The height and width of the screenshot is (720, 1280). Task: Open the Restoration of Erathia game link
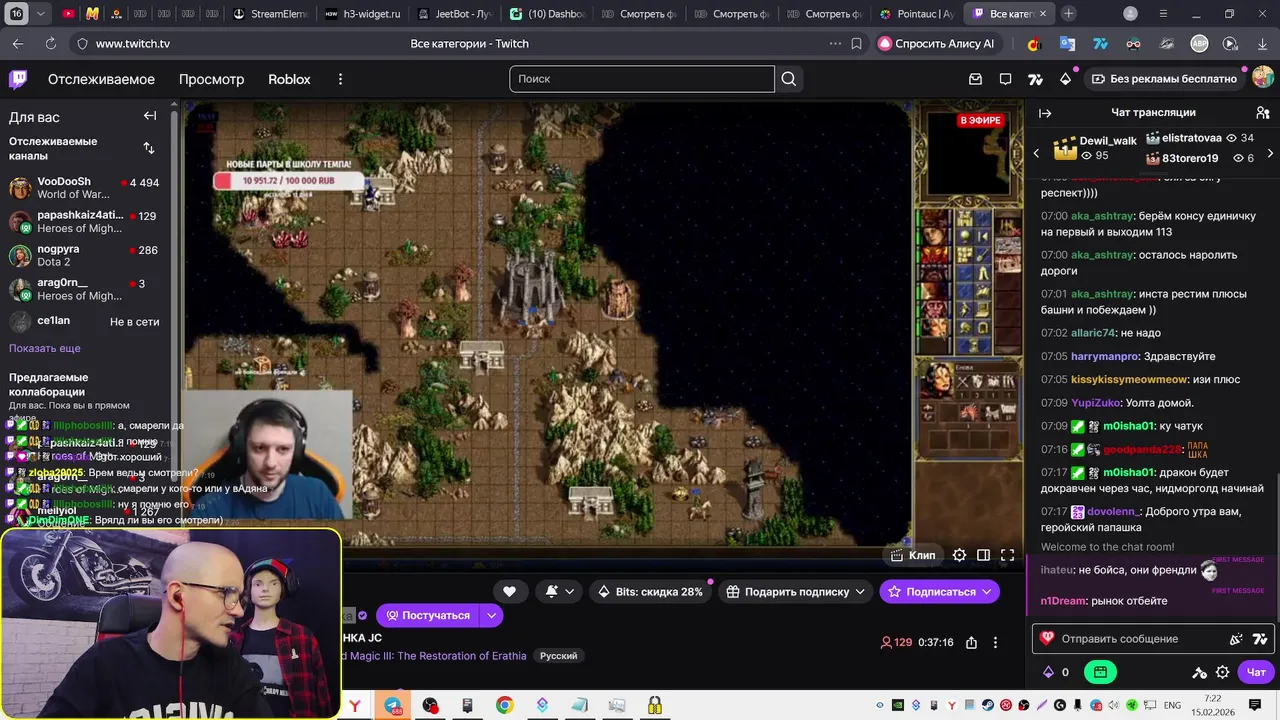pyautogui.click(x=434, y=656)
